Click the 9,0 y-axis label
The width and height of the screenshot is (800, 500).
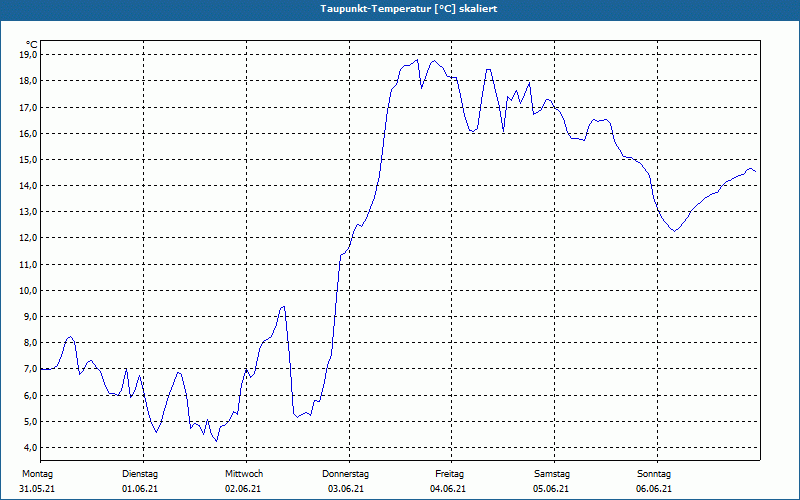(x=30, y=316)
